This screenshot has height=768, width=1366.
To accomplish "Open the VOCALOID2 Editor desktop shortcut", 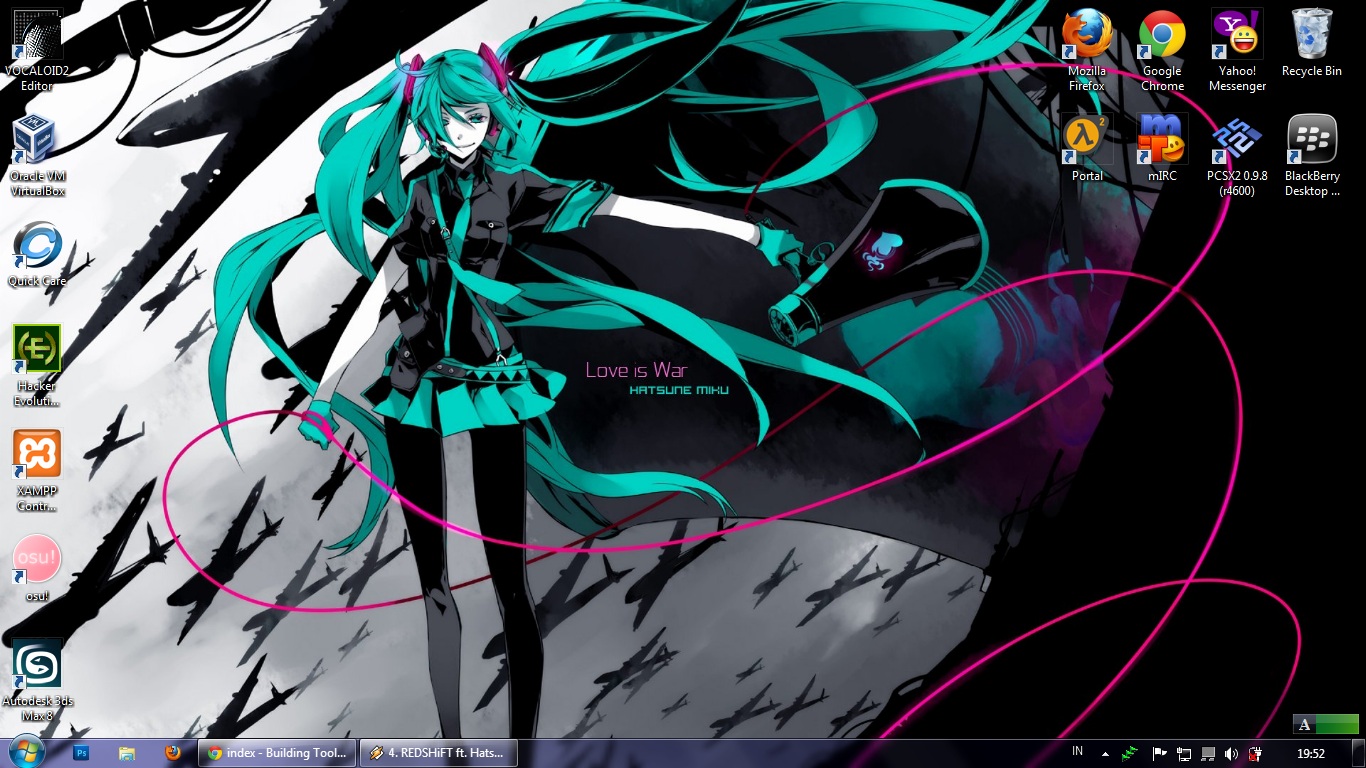I will [37, 50].
